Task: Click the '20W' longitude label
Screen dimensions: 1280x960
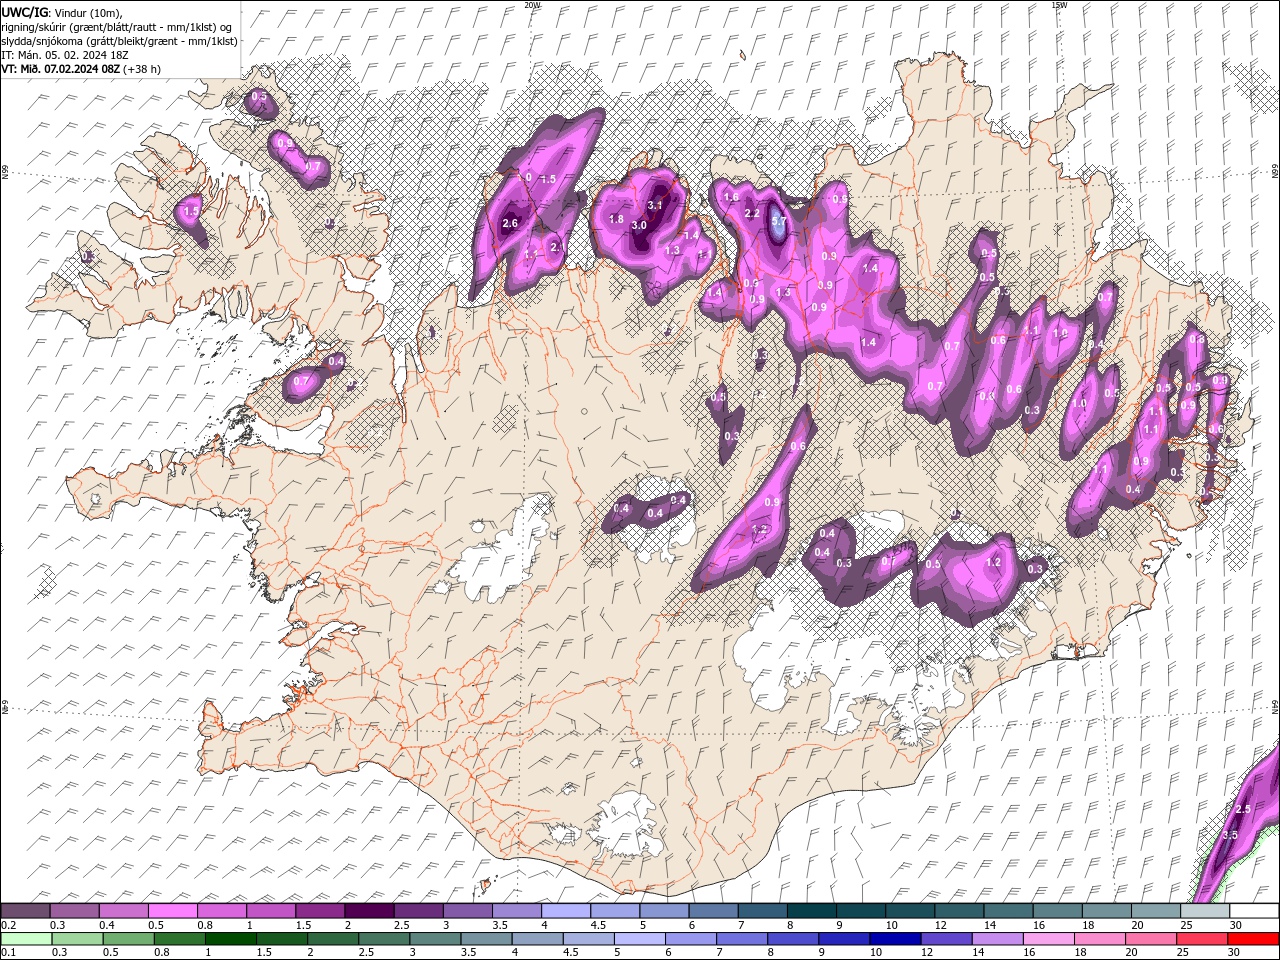Action: coord(532,4)
